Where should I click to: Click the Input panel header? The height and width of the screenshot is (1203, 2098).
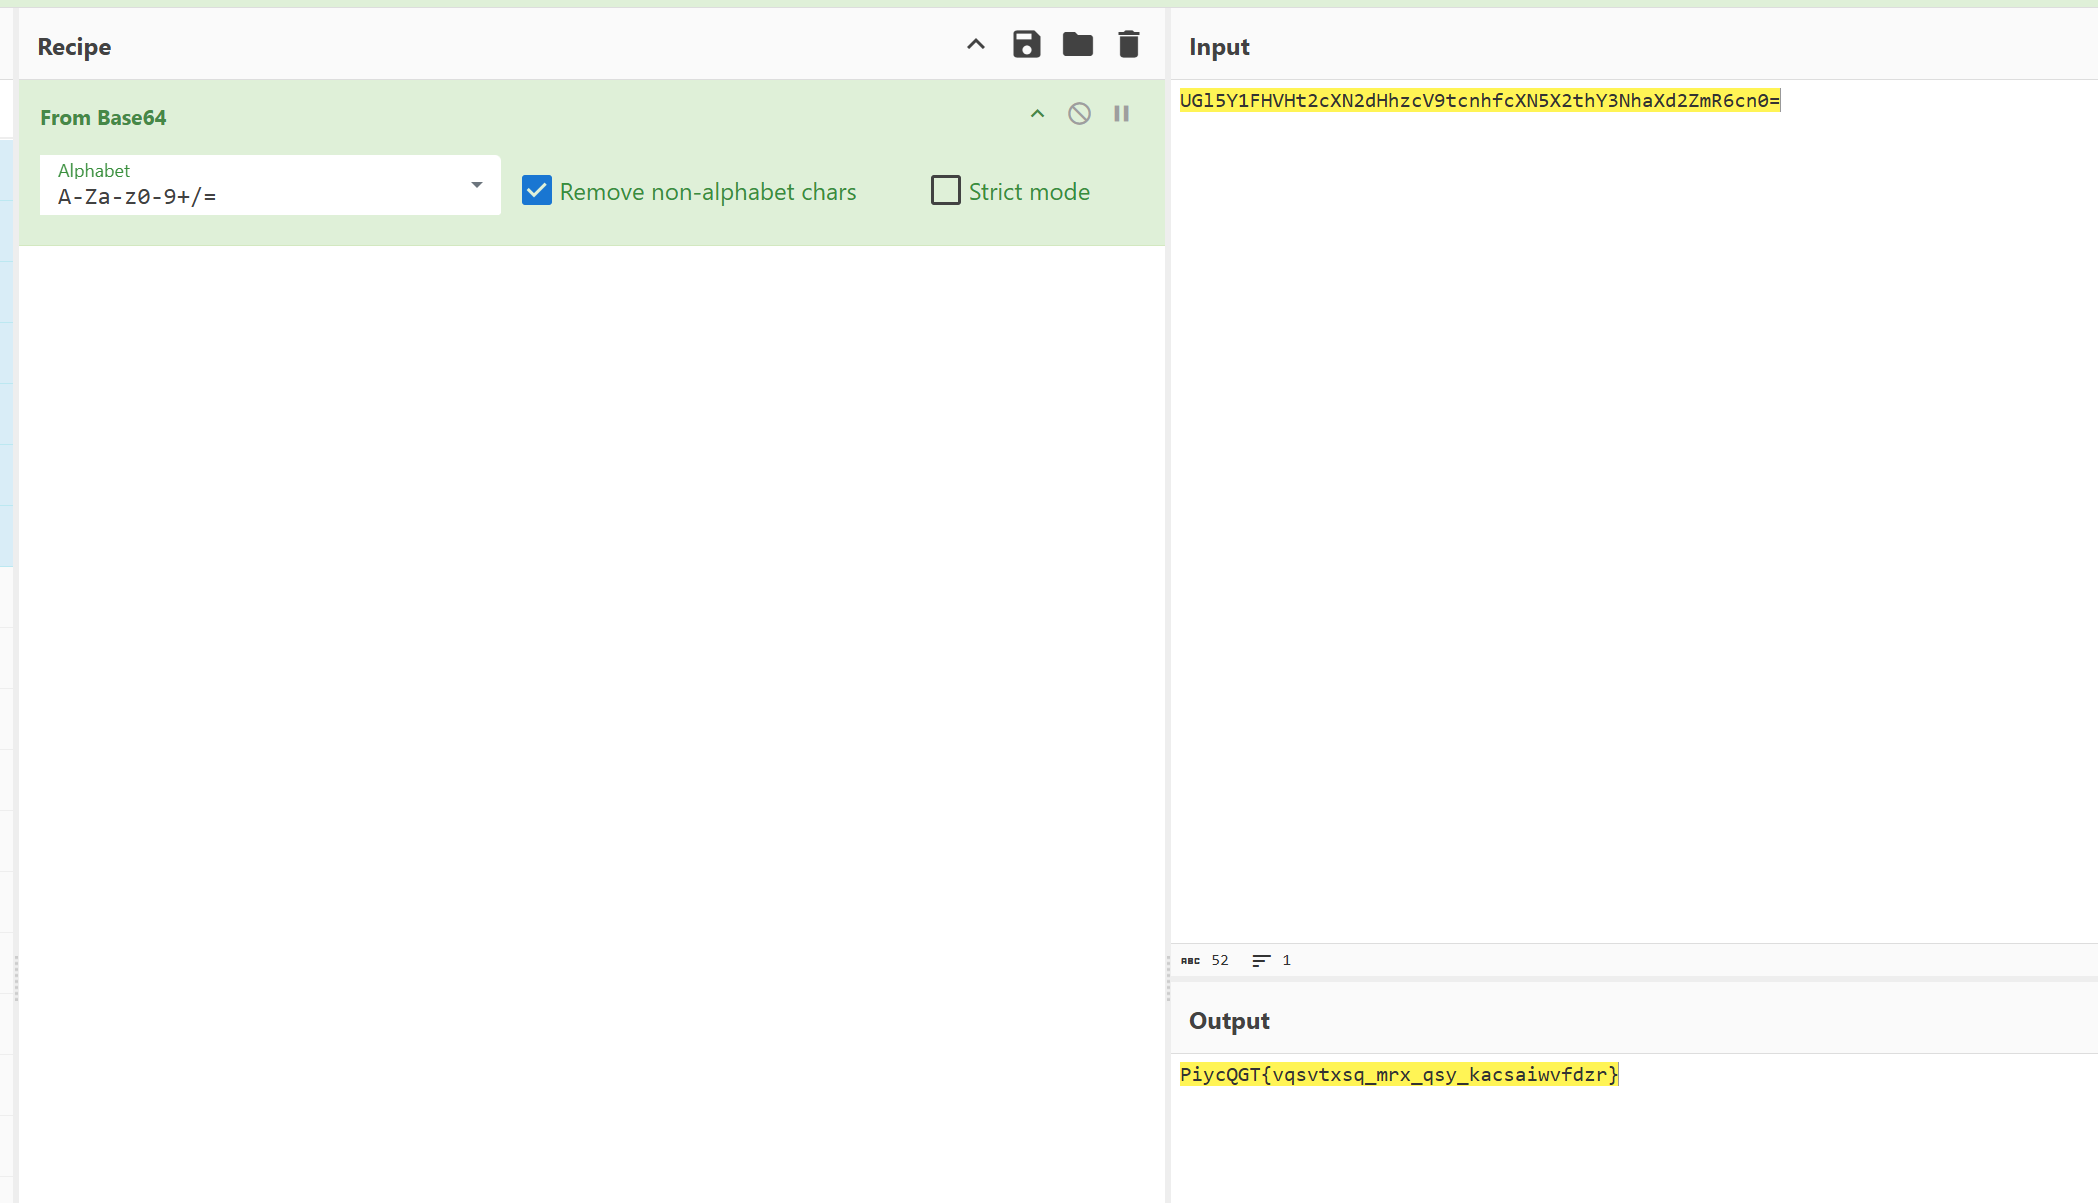[x=1218, y=46]
